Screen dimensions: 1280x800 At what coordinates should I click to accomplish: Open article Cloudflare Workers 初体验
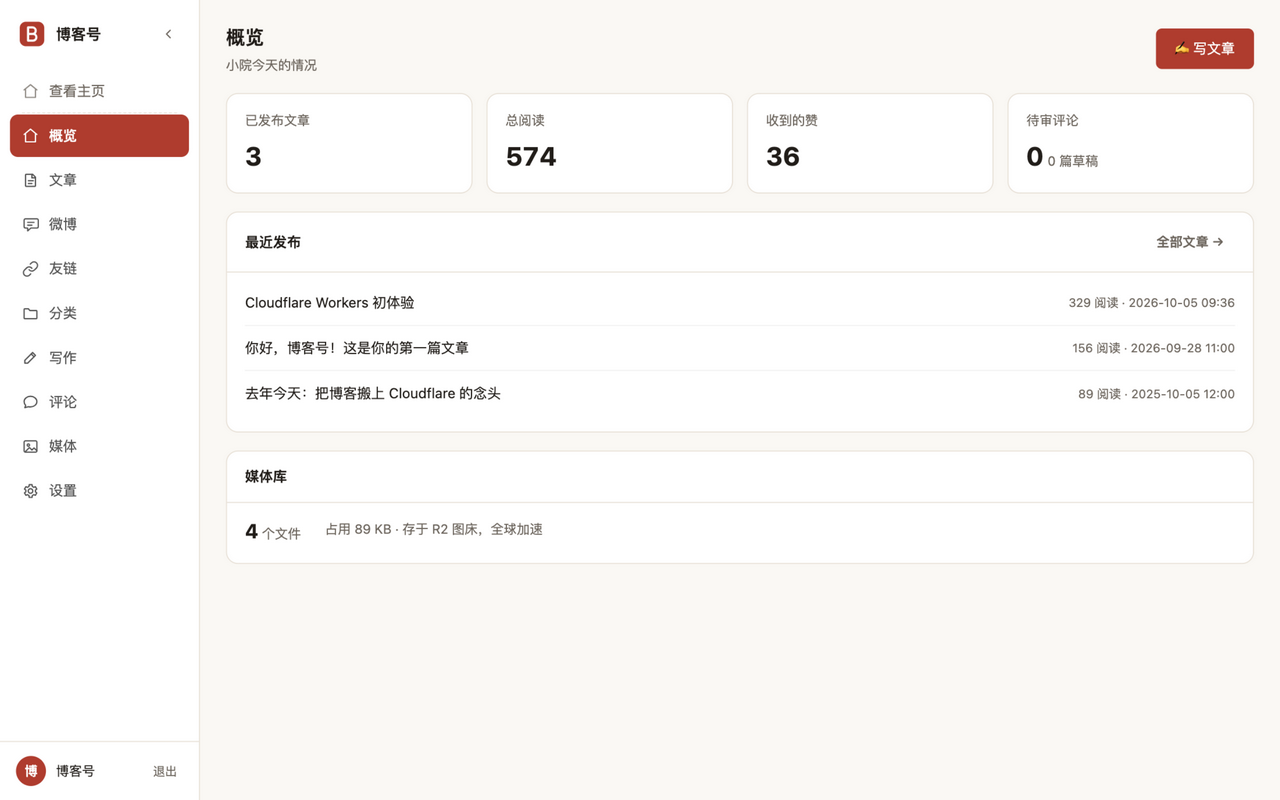click(329, 302)
